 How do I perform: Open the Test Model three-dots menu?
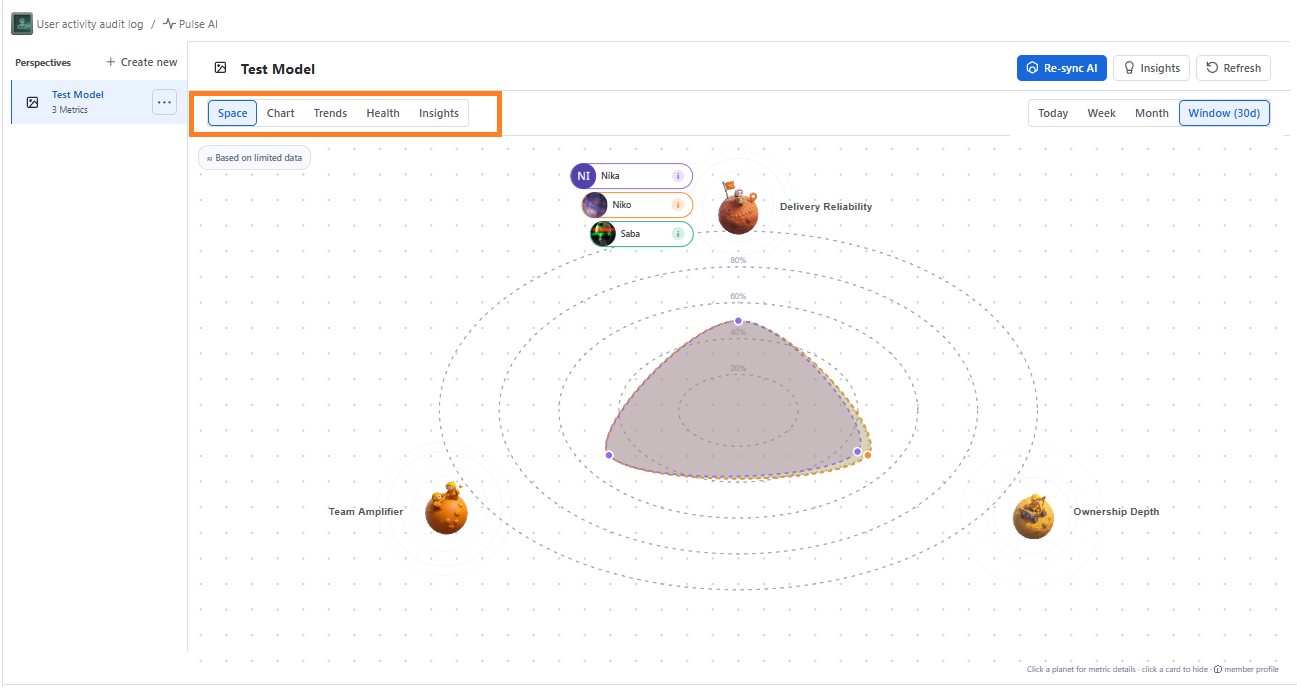pyautogui.click(x=164, y=102)
